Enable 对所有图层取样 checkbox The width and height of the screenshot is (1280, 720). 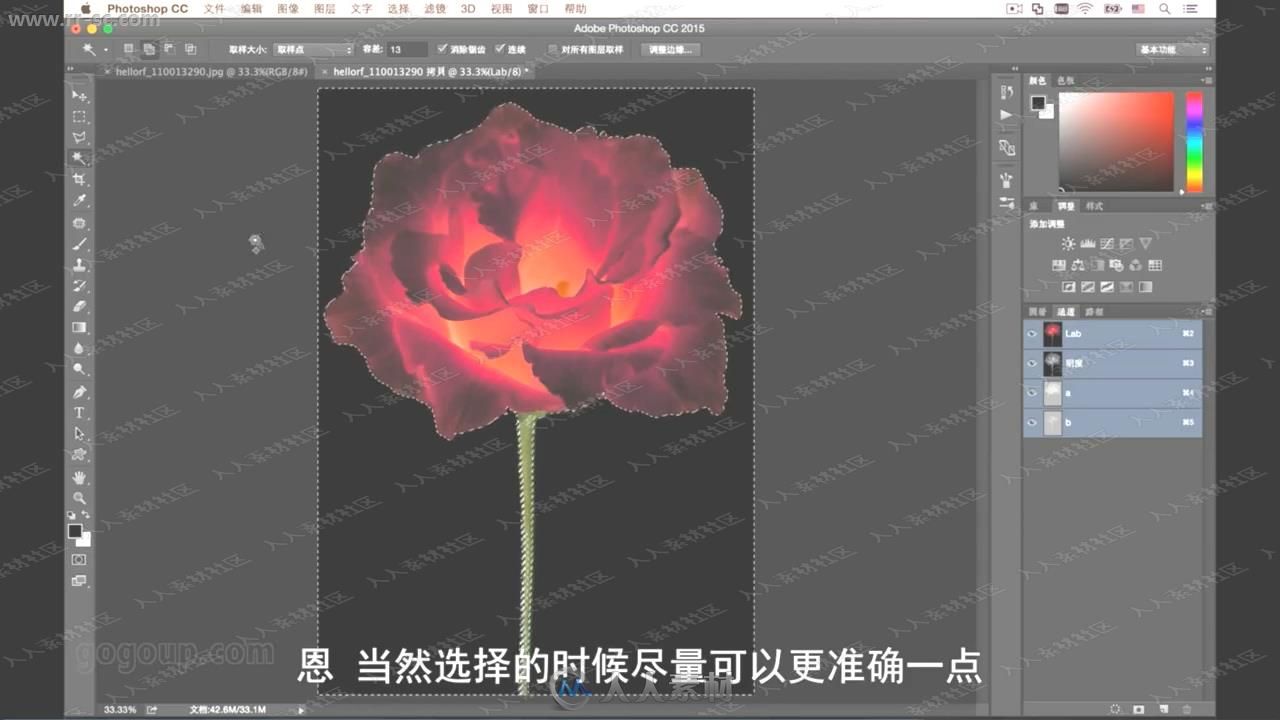553,49
